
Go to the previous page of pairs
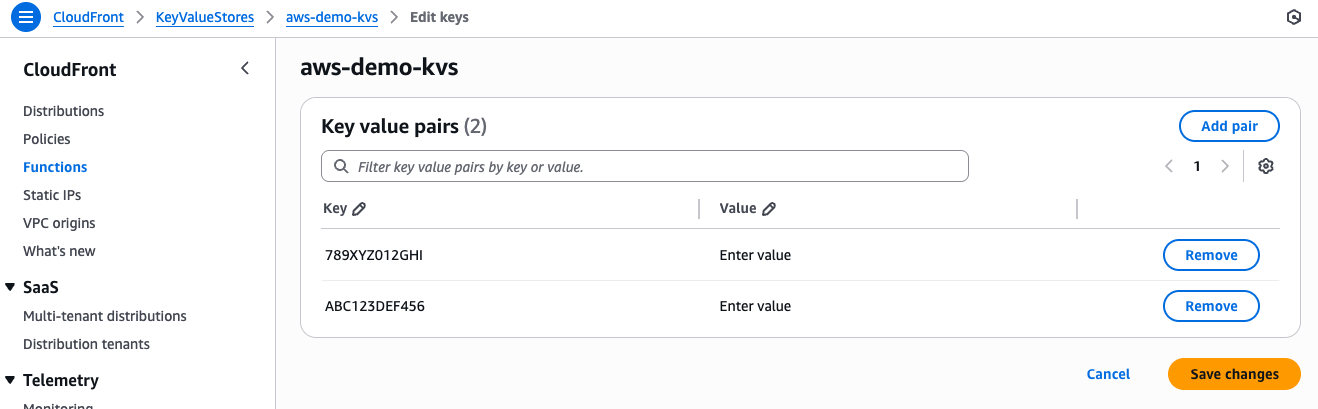pos(1169,166)
